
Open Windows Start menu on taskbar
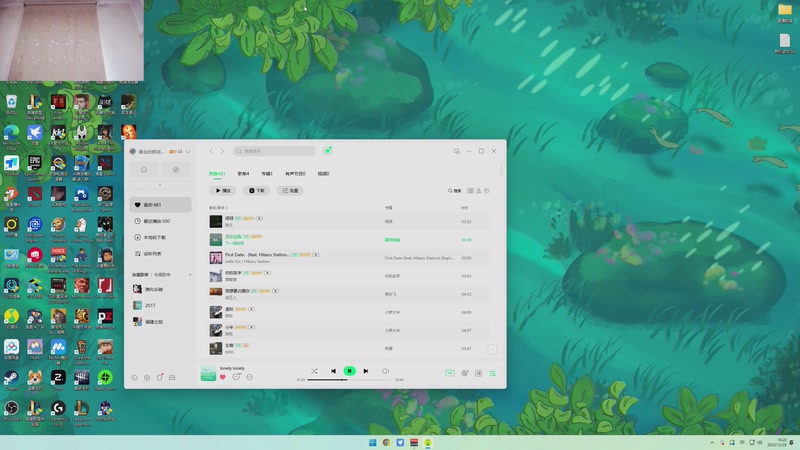pos(372,442)
